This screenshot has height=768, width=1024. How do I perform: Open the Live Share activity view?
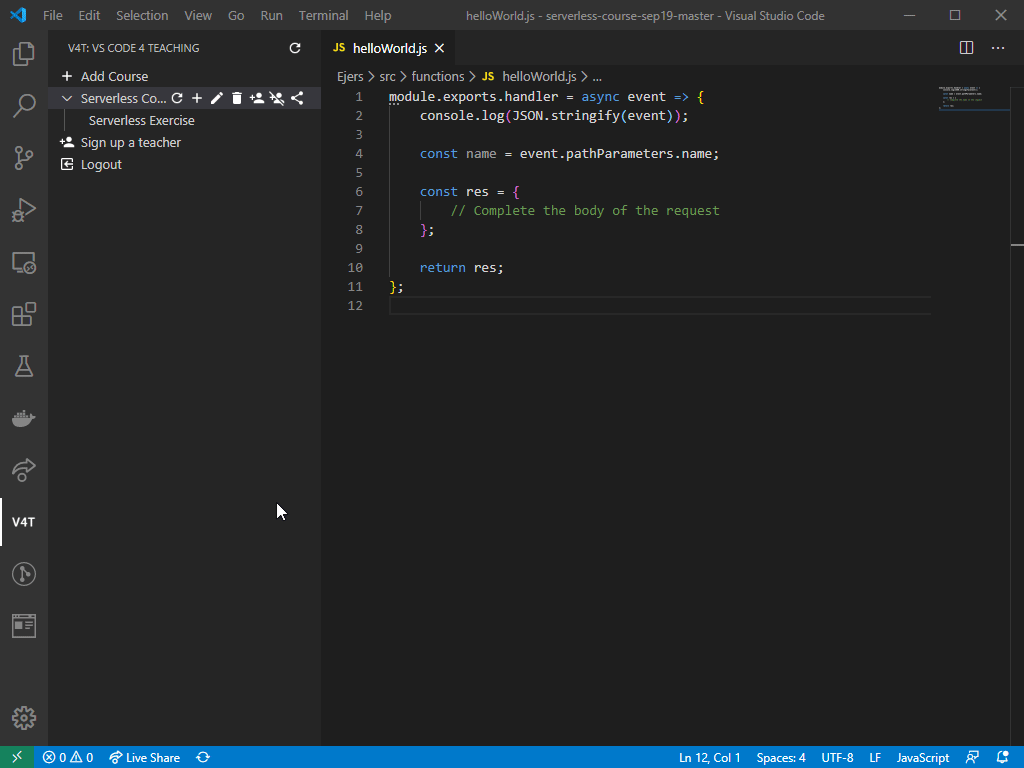[x=24, y=470]
